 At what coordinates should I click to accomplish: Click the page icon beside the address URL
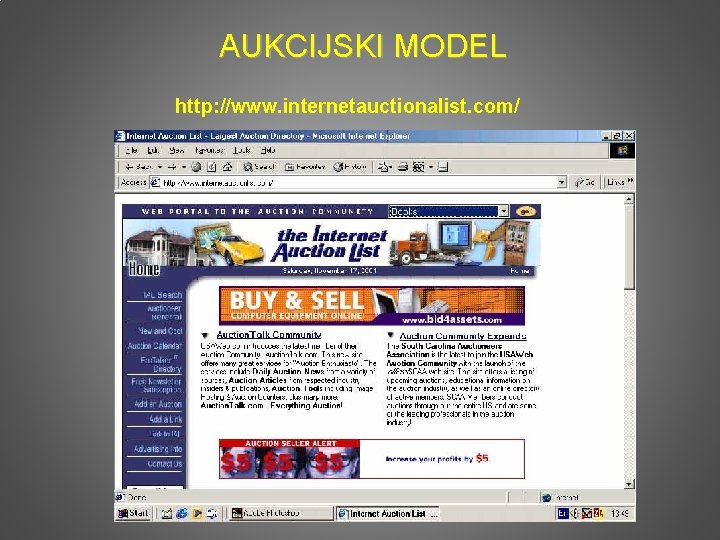(x=156, y=183)
